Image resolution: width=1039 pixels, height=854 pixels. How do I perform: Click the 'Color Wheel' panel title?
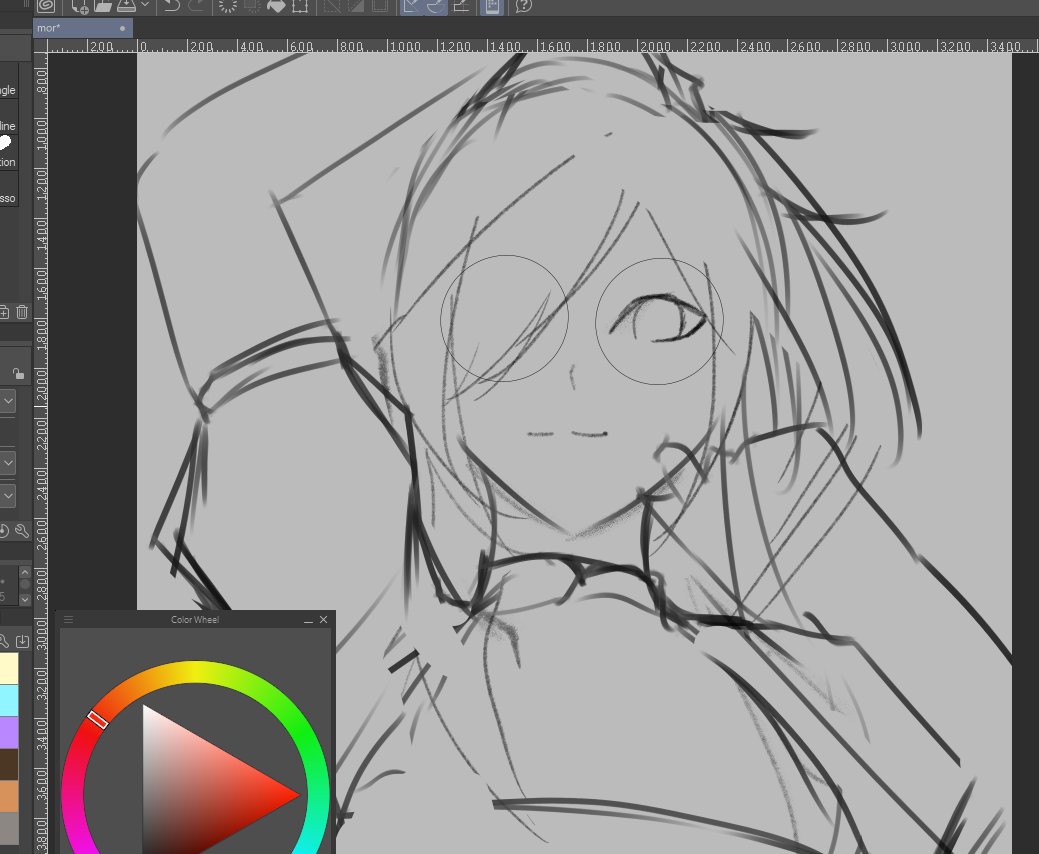(195, 619)
